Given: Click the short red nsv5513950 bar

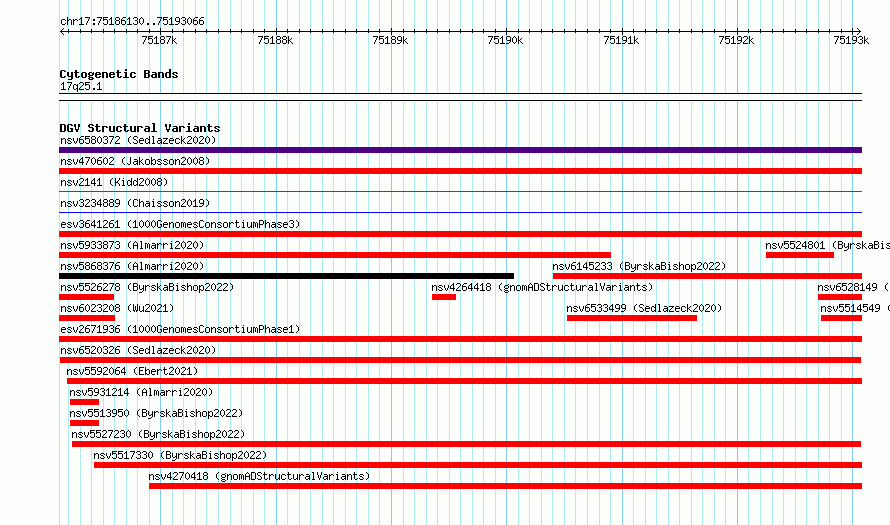Looking at the screenshot, I should pos(85,423).
